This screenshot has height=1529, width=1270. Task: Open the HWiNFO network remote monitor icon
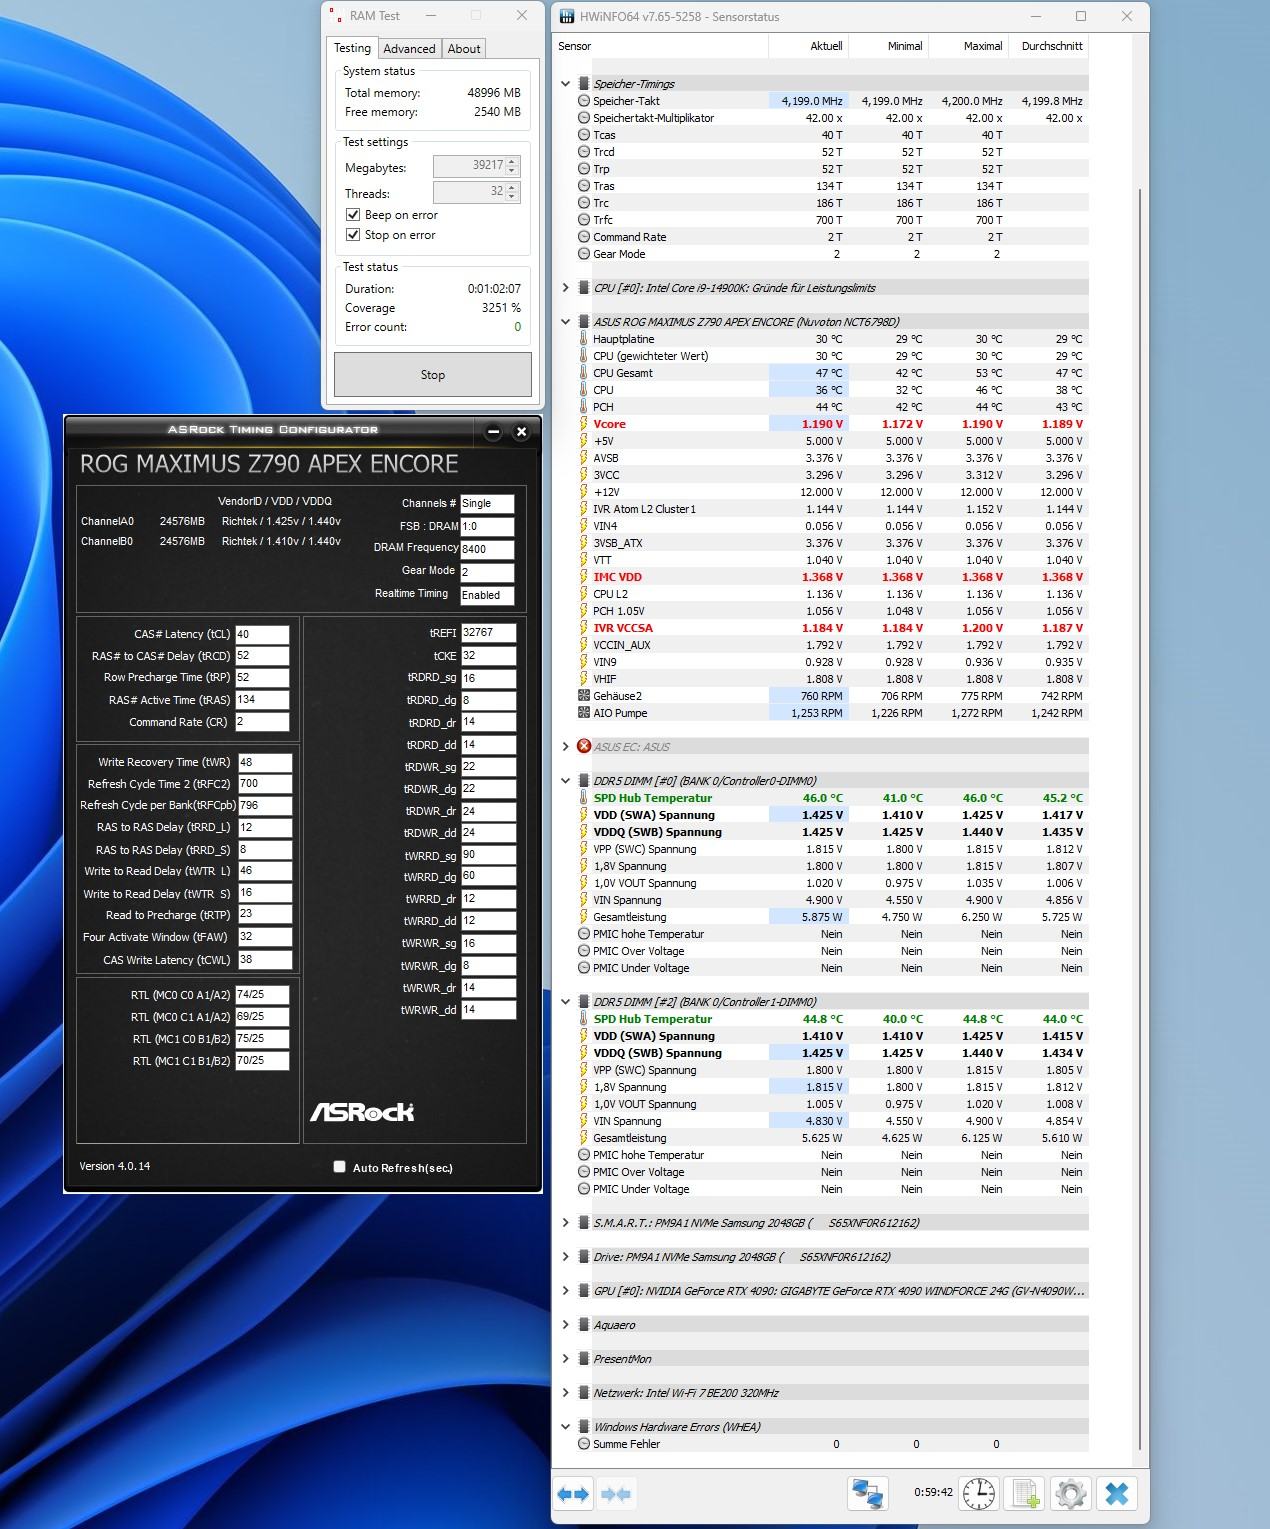[867, 1494]
